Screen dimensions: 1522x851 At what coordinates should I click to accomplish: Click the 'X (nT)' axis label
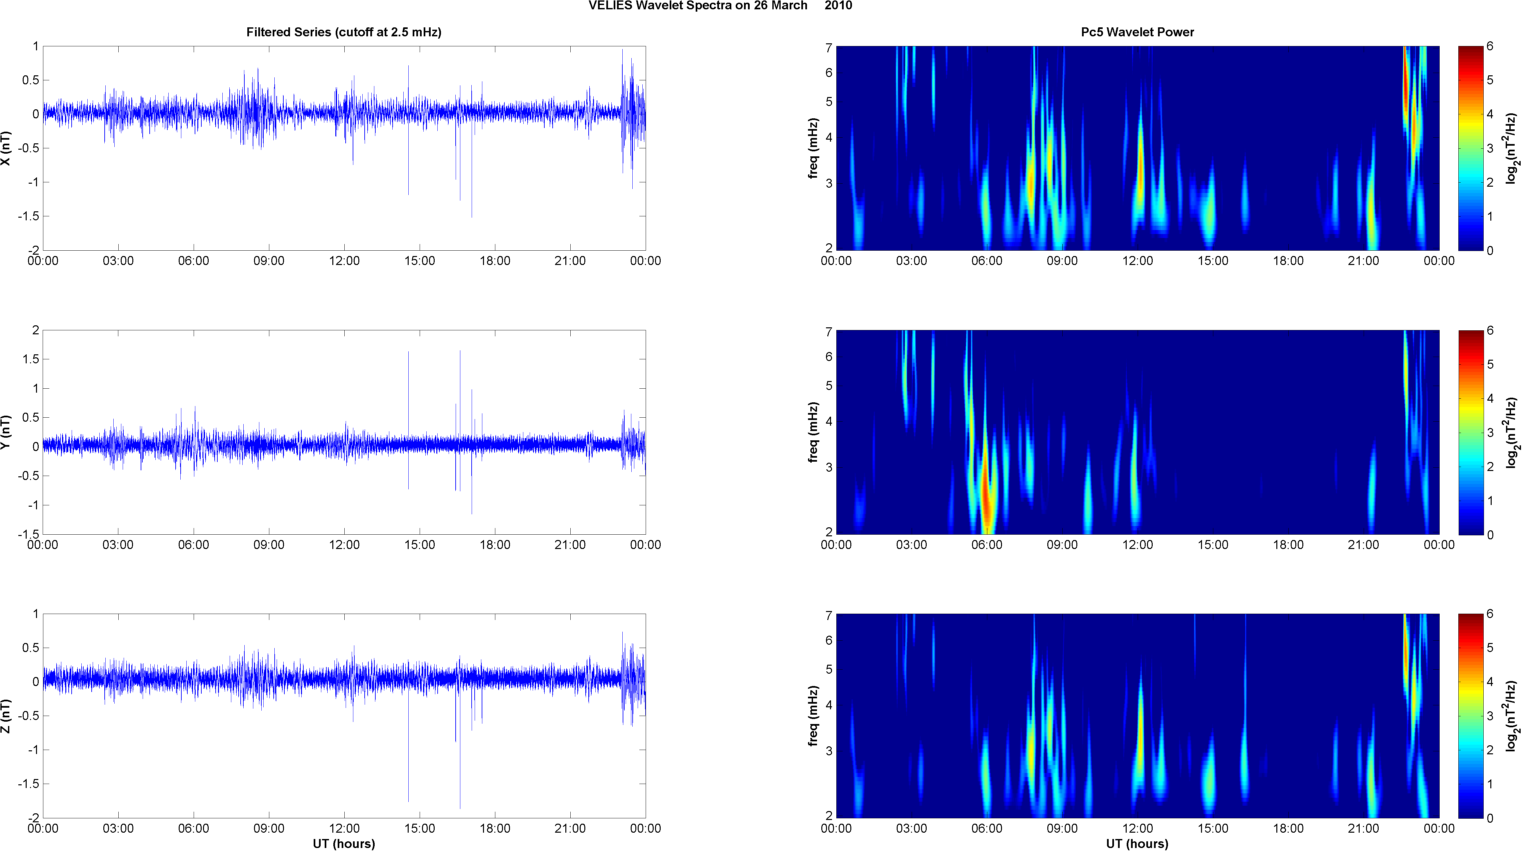pos(6,148)
